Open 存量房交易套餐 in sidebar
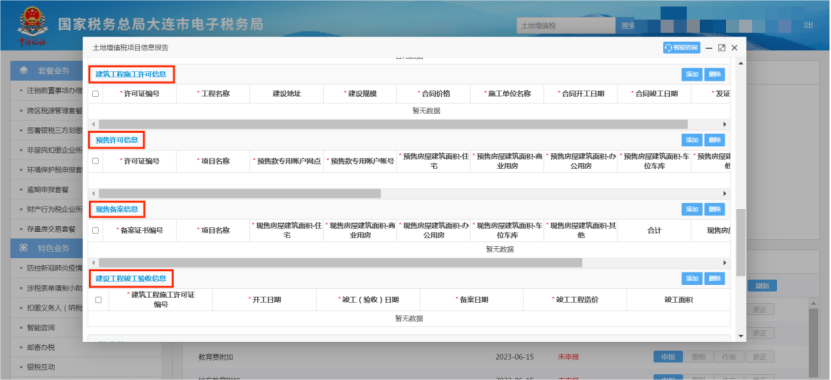The image size is (831, 380). [51, 229]
